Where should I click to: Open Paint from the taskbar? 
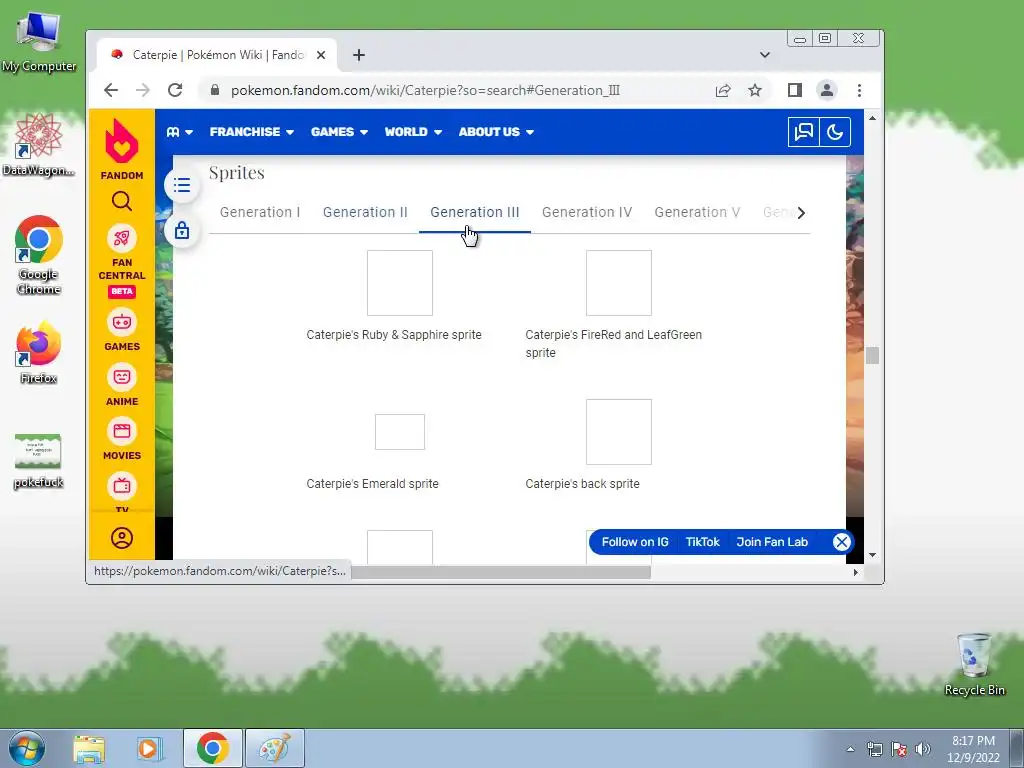[274, 748]
